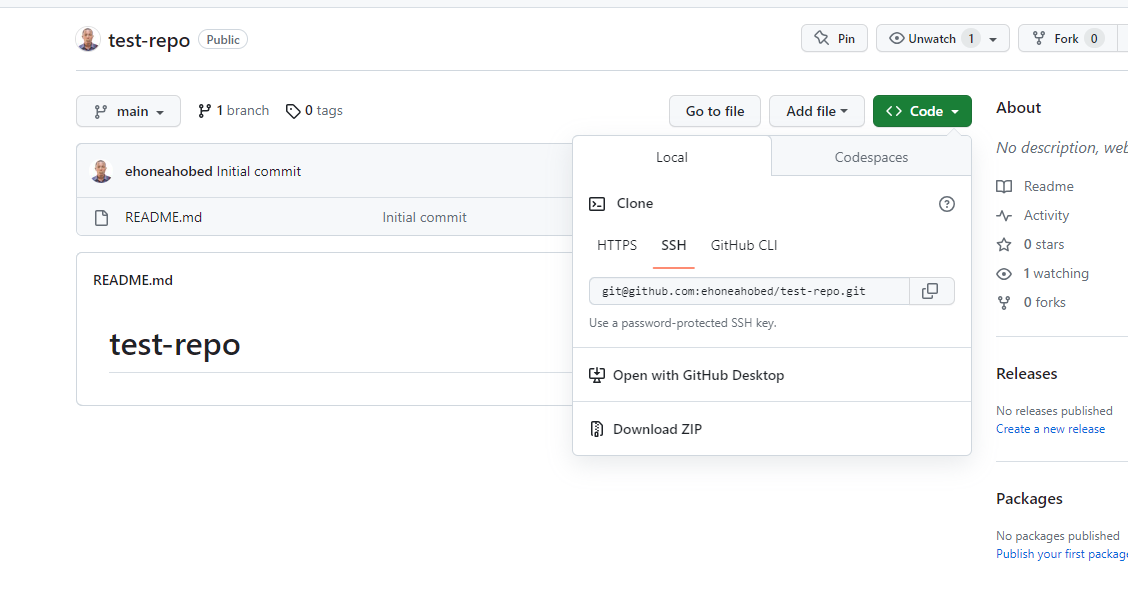Click the owner avatar beside test-repo title
This screenshot has width=1128, height=598.
(88, 40)
